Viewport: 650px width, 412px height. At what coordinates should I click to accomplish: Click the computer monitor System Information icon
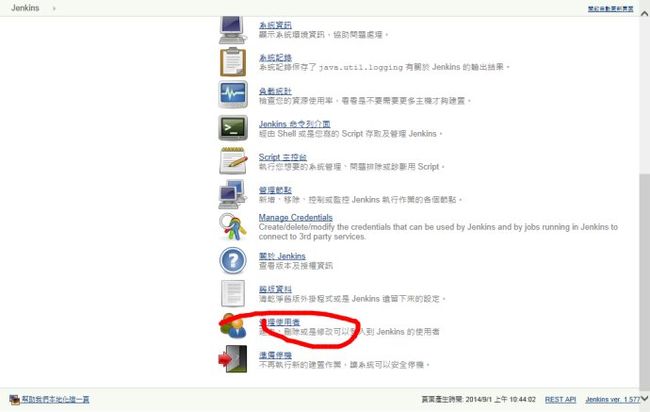pyautogui.click(x=233, y=29)
